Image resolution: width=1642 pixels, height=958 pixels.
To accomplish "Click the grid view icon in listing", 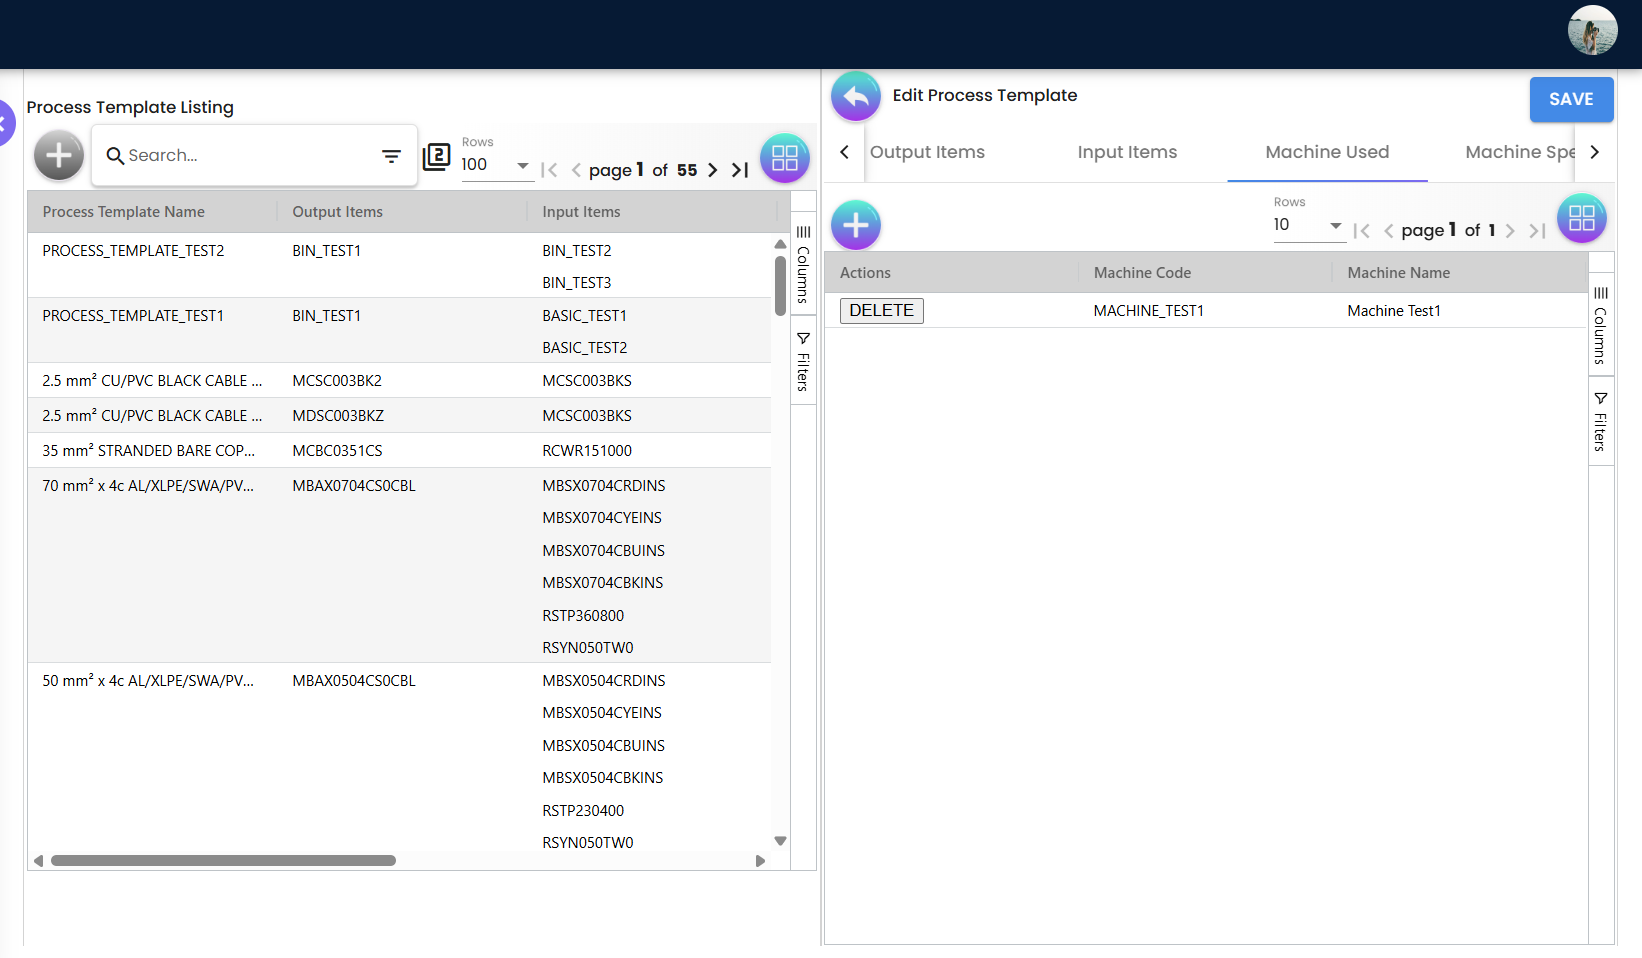I will [784, 158].
